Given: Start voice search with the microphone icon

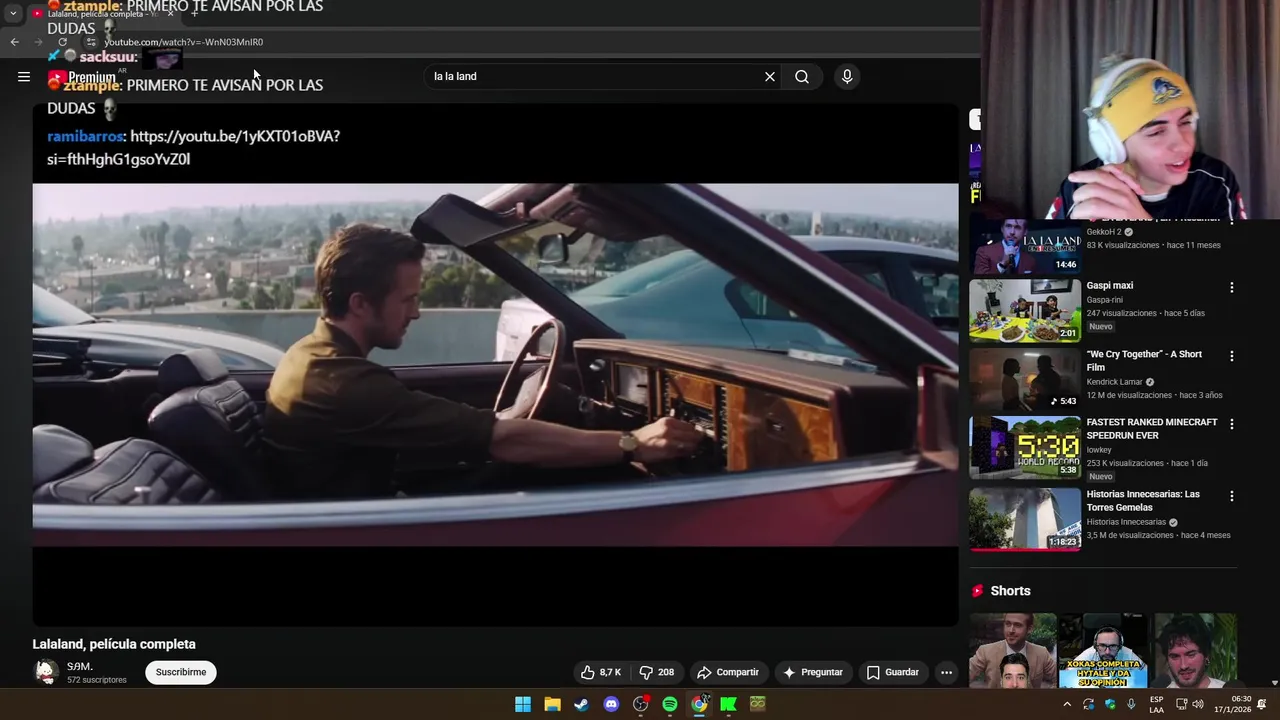Looking at the screenshot, I should pos(847,77).
